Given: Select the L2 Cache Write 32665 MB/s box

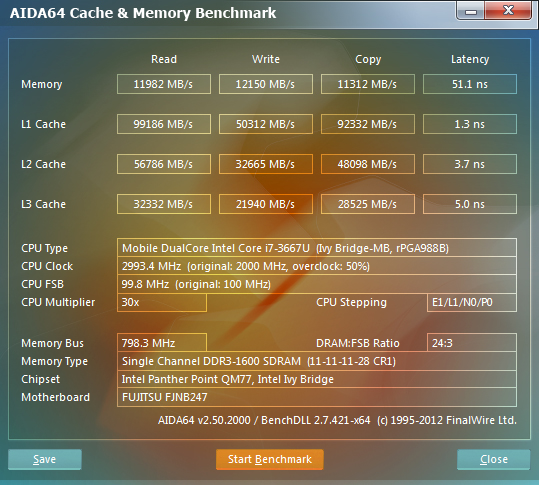Looking at the screenshot, I should pos(266,164).
